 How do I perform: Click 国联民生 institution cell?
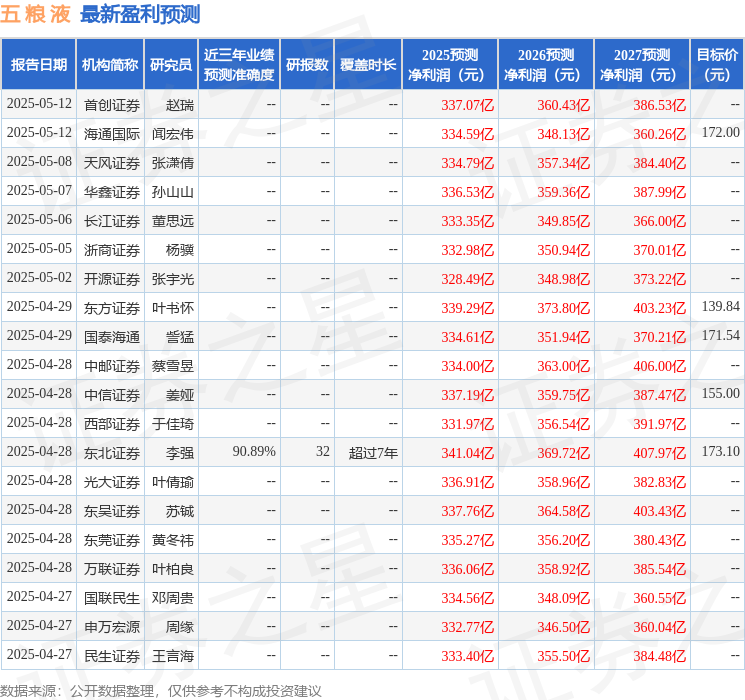[x=112, y=598]
